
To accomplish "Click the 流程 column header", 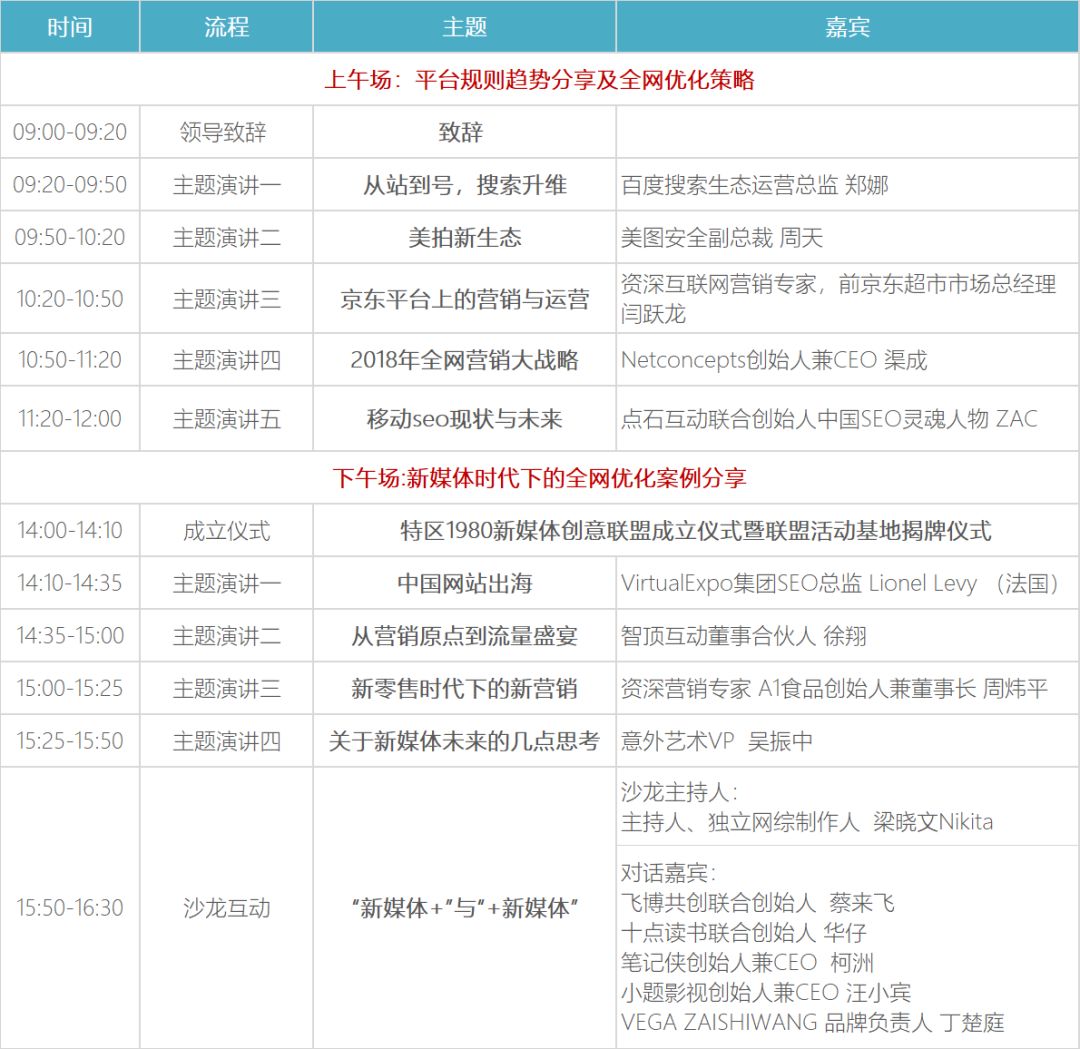I will click(x=226, y=26).
